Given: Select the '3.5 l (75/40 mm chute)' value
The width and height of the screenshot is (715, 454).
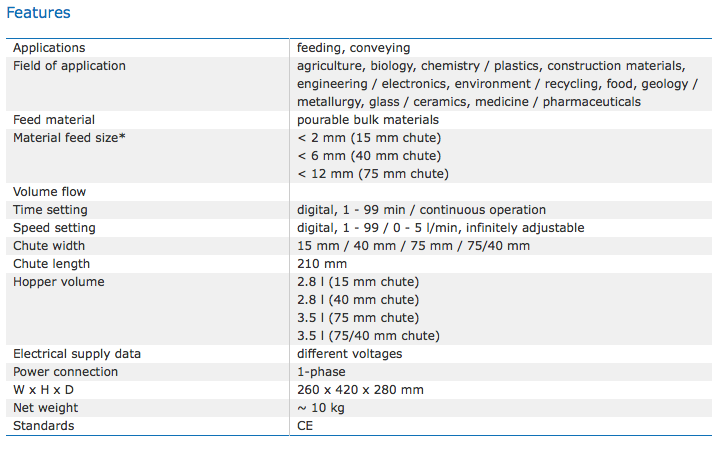Looking at the screenshot, I should pyautogui.click(x=368, y=336).
